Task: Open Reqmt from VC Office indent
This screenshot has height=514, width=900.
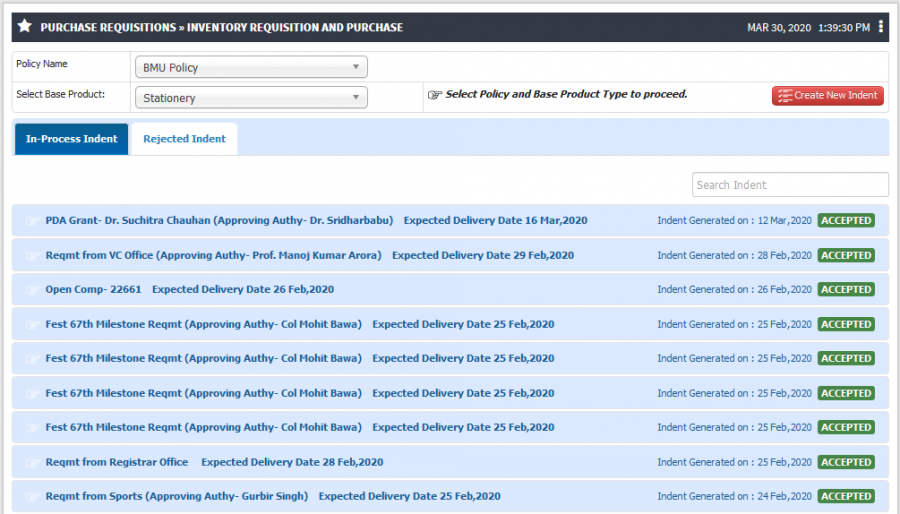Action: (214, 255)
